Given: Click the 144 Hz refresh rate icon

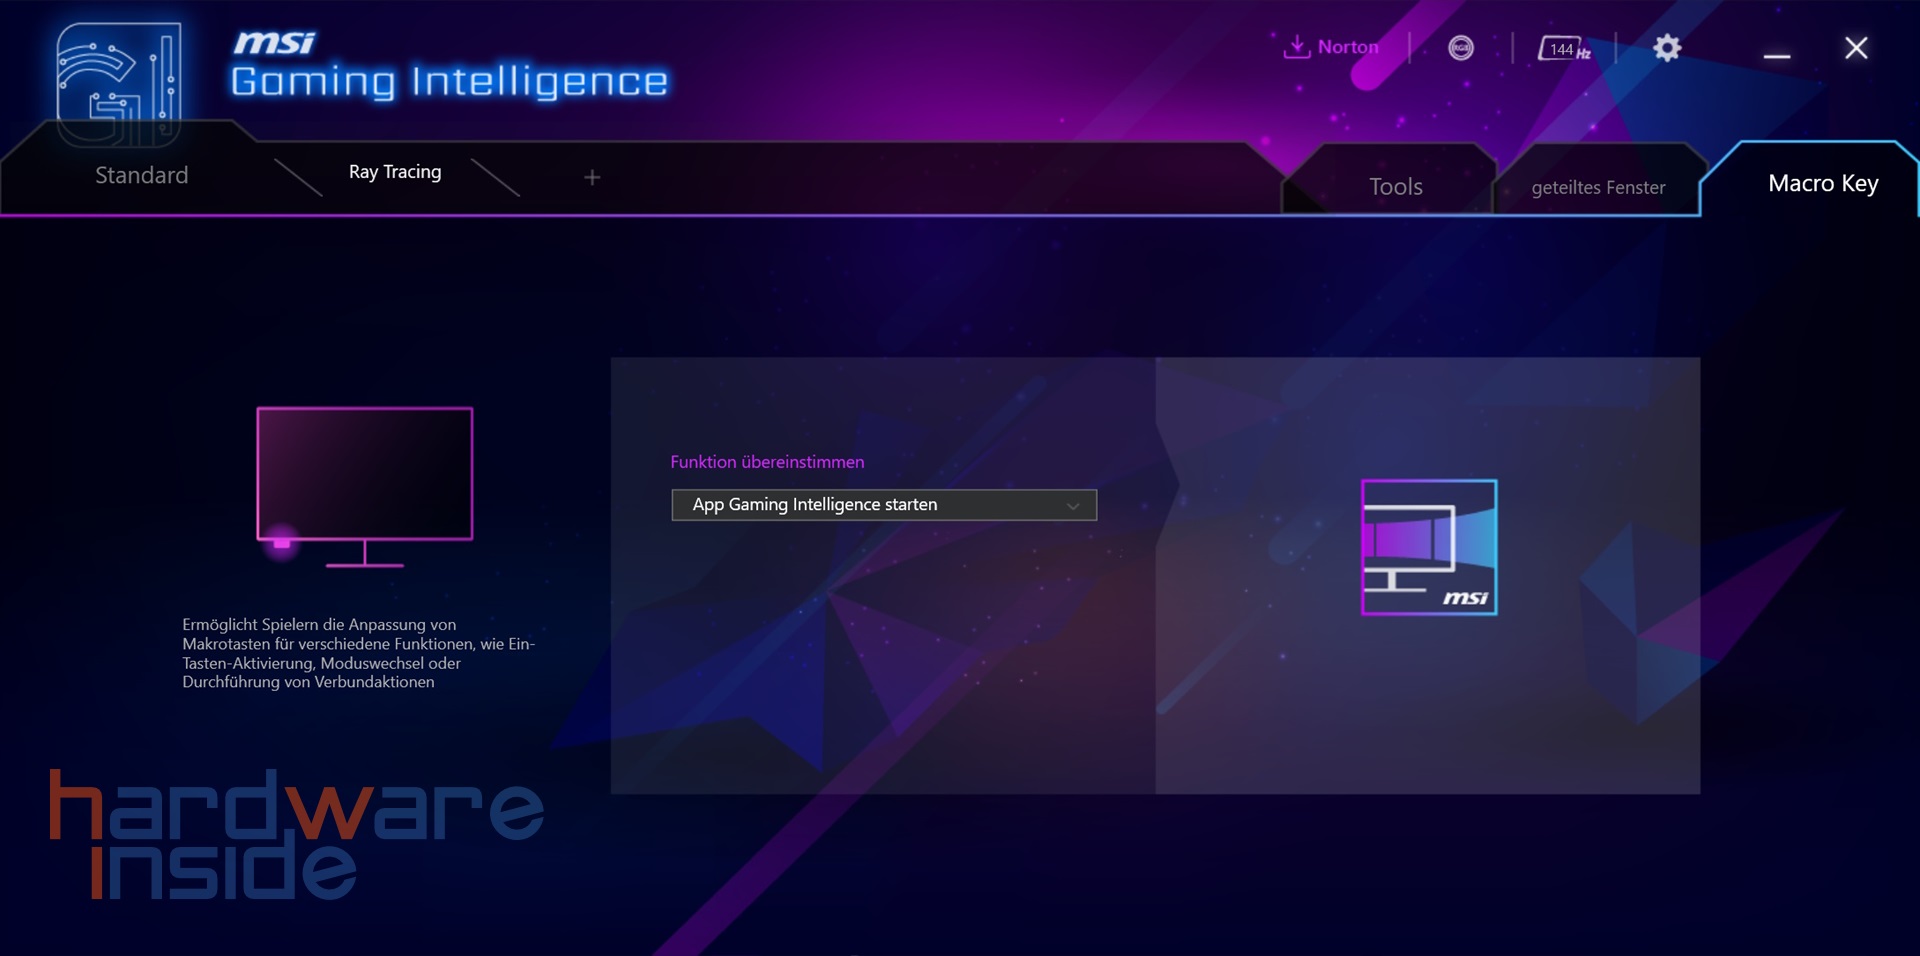Looking at the screenshot, I should [x=1563, y=49].
